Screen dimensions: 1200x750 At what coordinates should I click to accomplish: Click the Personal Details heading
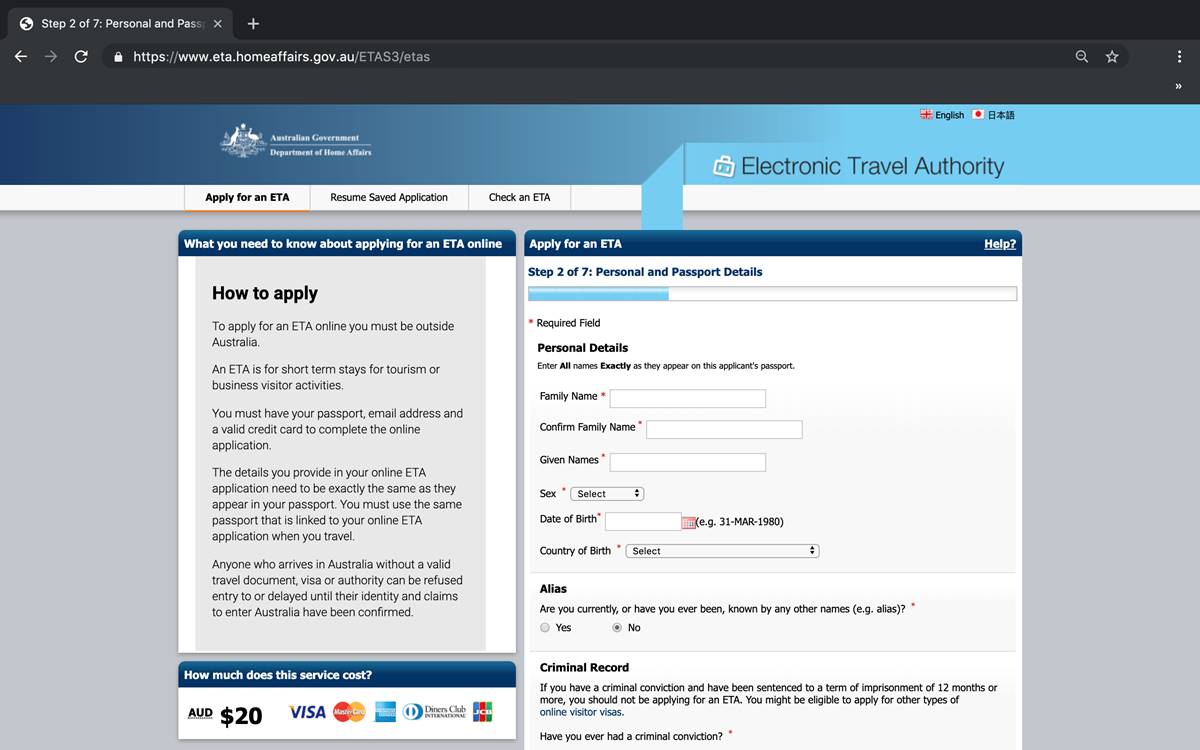(x=583, y=348)
